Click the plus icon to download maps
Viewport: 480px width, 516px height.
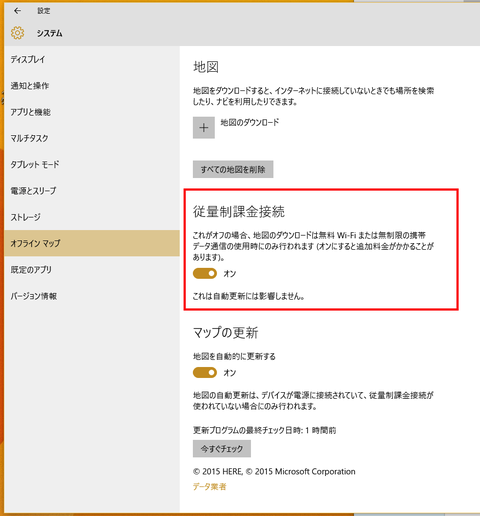pyautogui.click(x=204, y=127)
